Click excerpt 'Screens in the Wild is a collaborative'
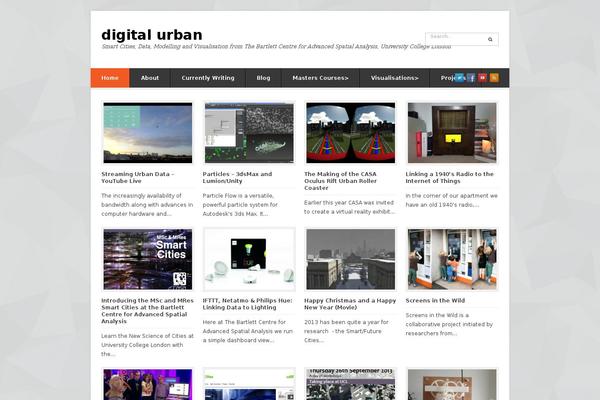The height and width of the screenshot is (400, 600). pos(449,324)
